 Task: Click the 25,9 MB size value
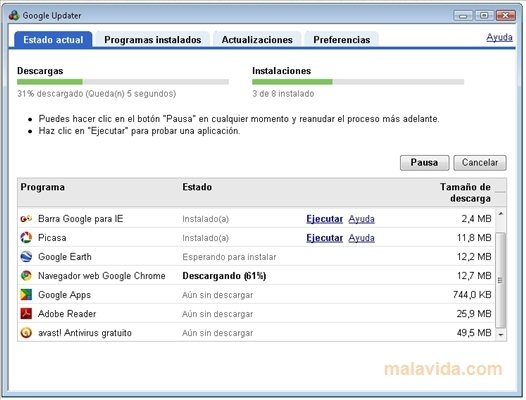474,314
